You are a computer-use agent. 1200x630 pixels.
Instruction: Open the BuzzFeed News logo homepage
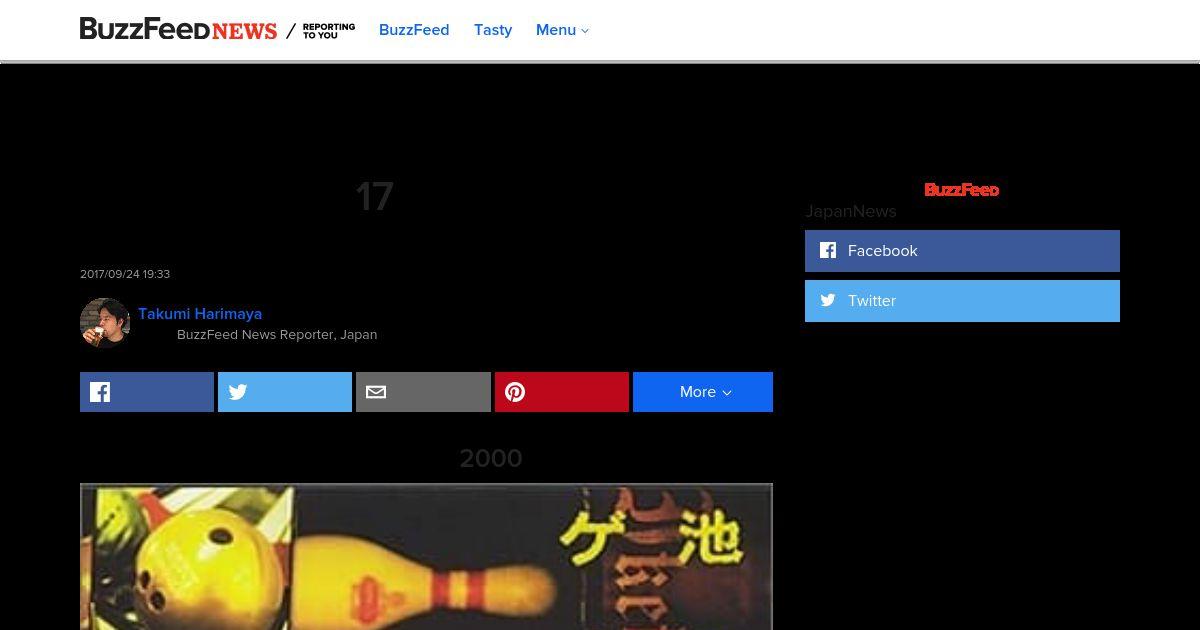(x=178, y=30)
